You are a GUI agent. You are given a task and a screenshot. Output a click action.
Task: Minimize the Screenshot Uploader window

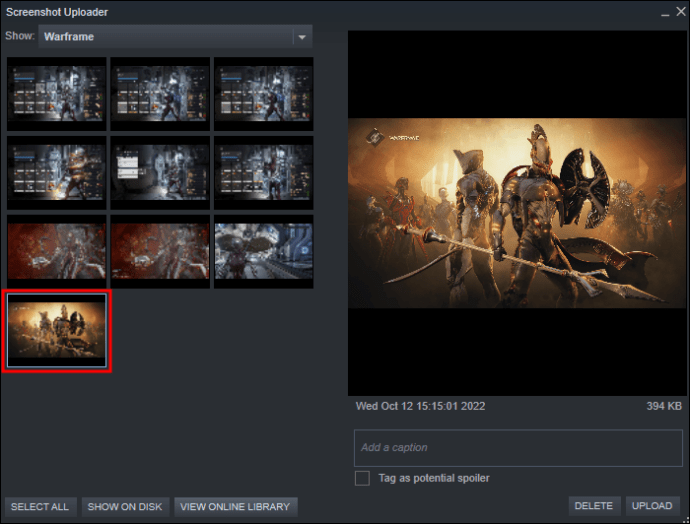click(x=665, y=13)
